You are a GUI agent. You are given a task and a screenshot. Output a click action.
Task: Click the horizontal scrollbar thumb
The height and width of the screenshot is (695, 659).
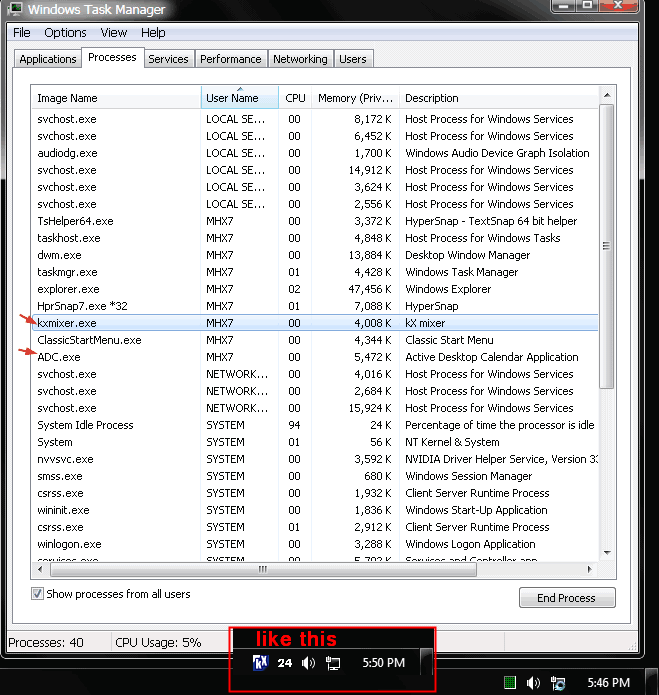tap(263, 570)
